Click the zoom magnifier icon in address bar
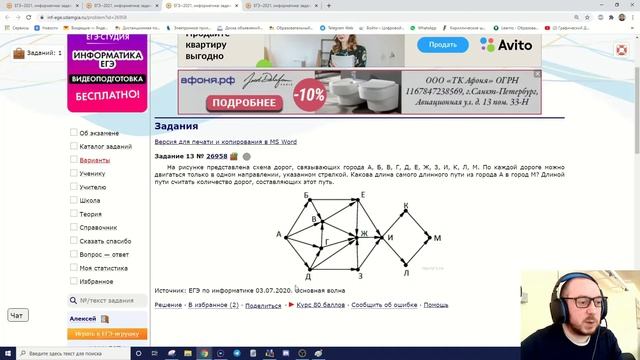The height and width of the screenshot is (360, 640). (576, 17)
